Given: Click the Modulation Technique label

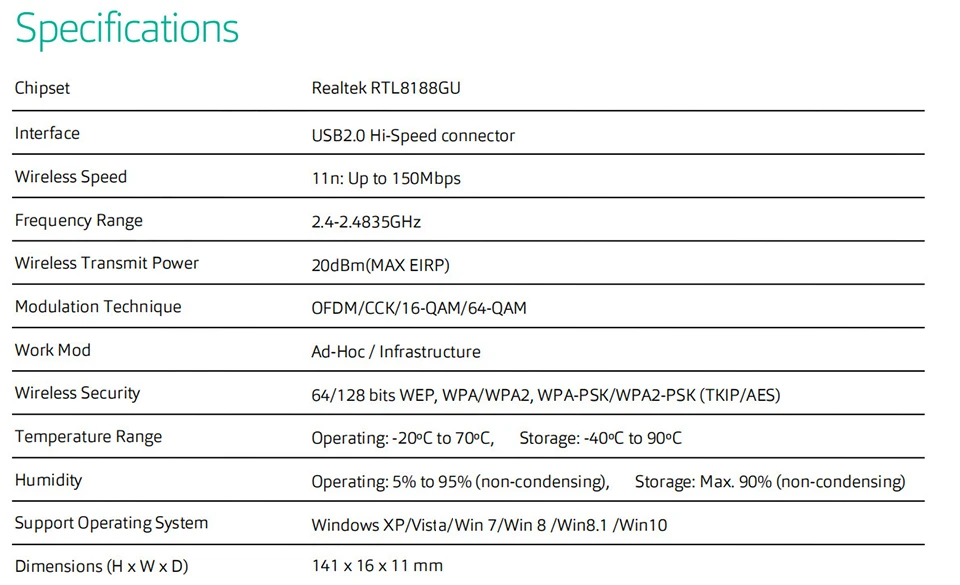Looking at the screenshot, I should [x=98, y=307].
